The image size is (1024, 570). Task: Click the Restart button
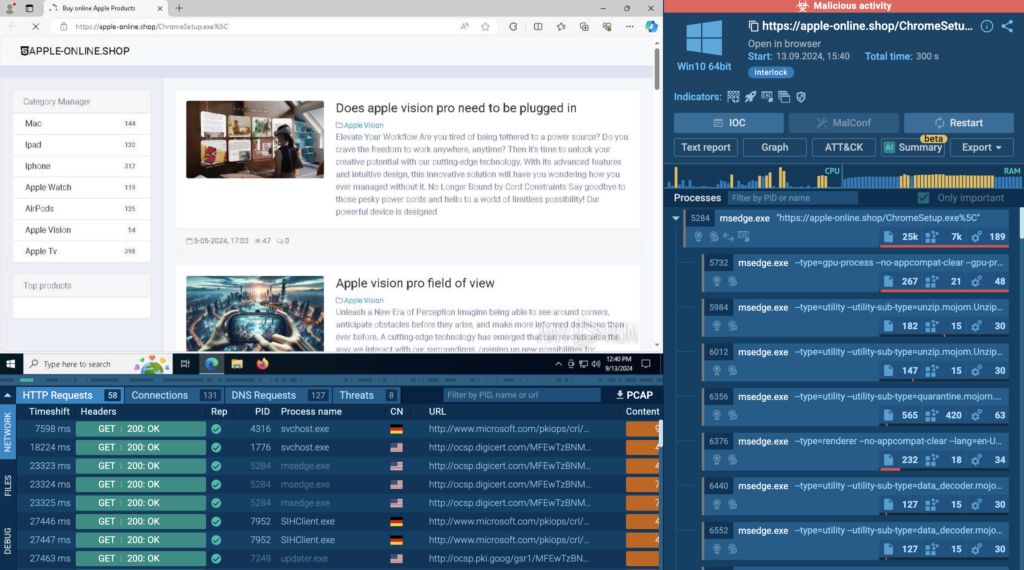[x=958, y=123]
